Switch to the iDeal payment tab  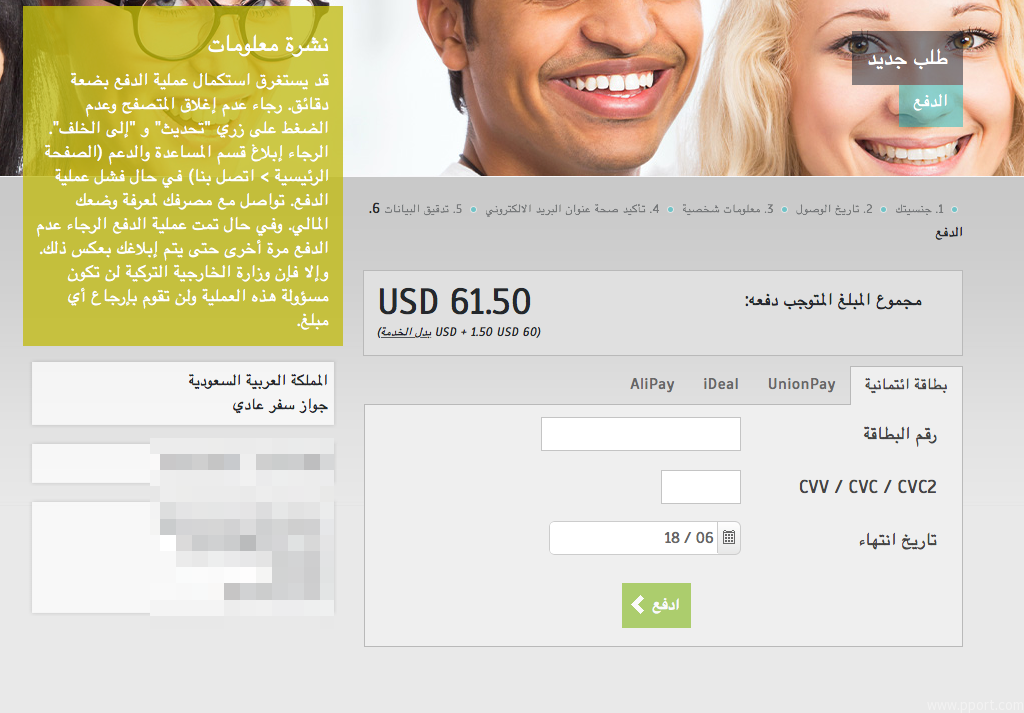[x=720, y=385]
